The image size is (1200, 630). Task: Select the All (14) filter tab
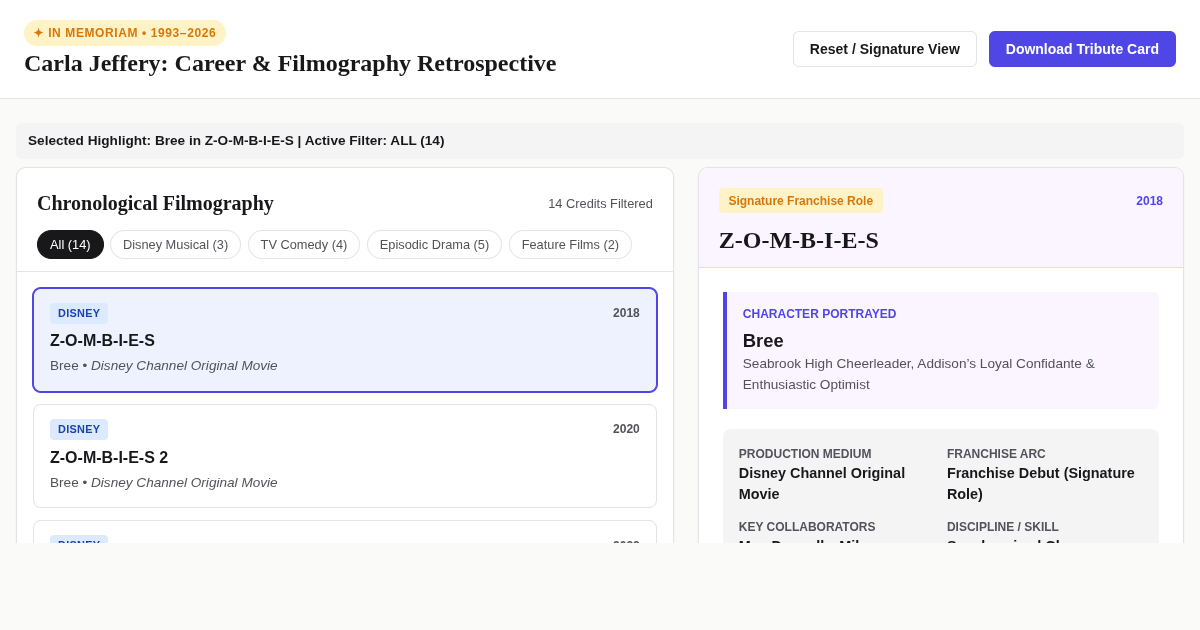click(70, 245)
